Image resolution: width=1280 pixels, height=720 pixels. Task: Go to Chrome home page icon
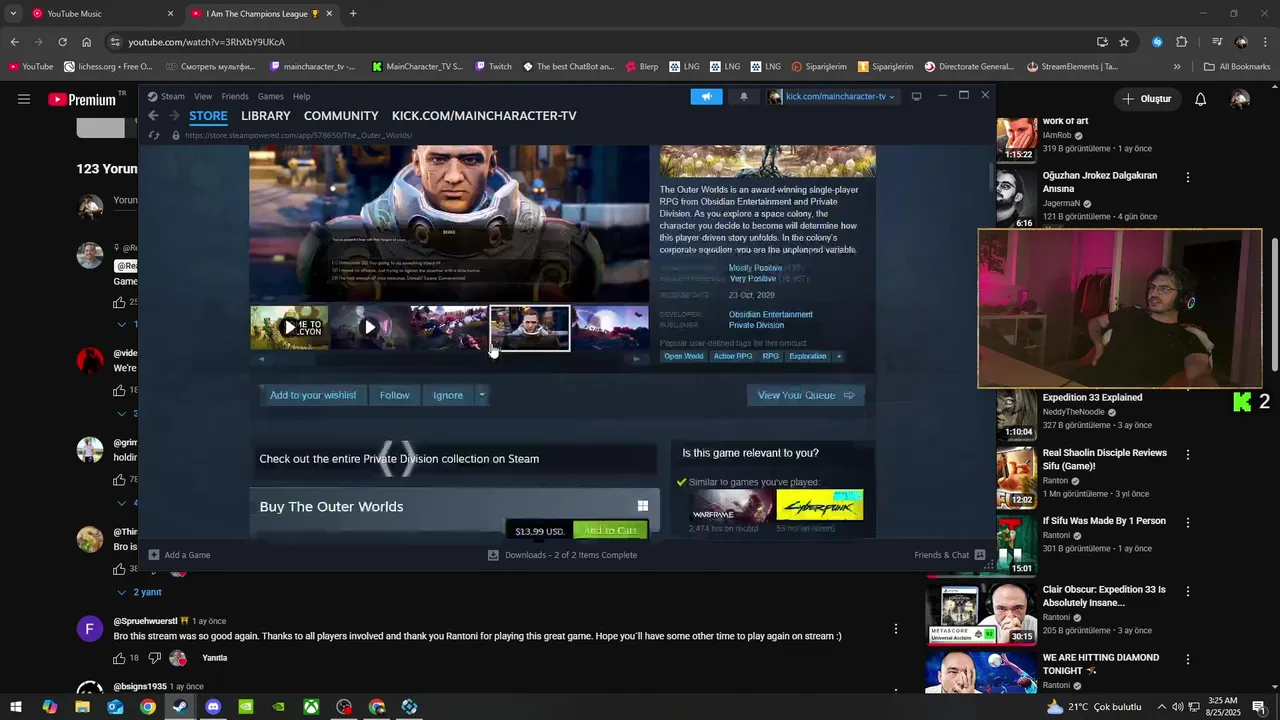coord(87,42)
